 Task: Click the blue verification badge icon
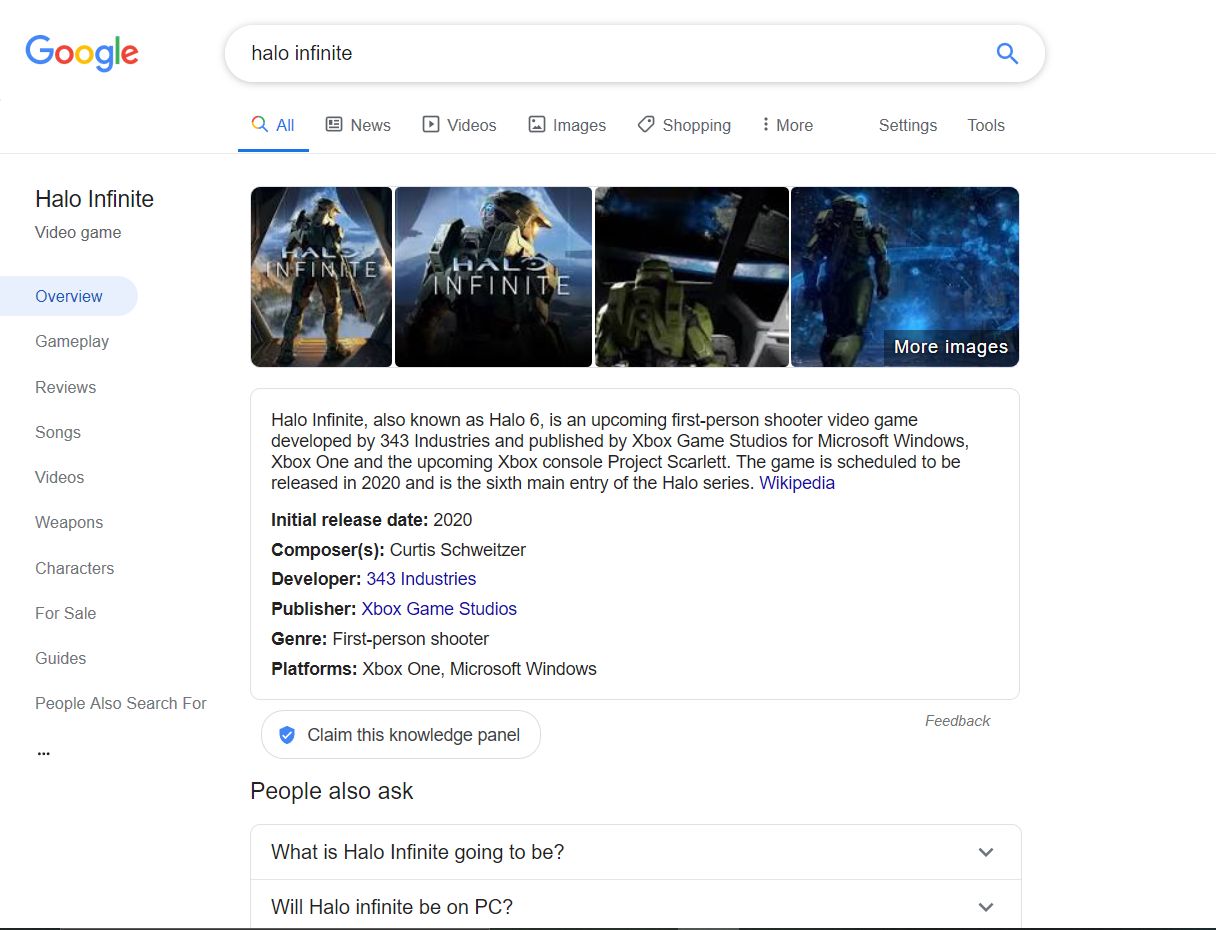coord(287,734)
